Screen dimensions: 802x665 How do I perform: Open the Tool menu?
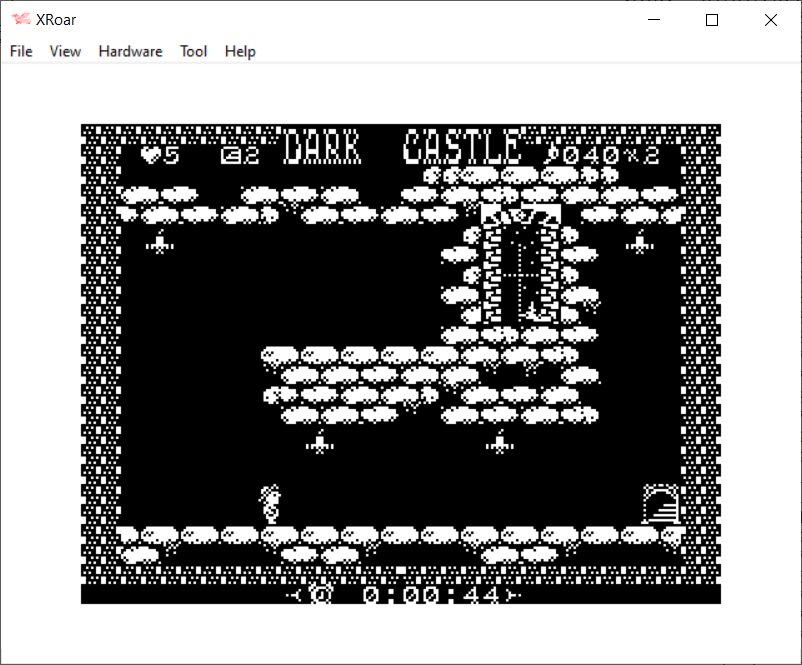193,51
